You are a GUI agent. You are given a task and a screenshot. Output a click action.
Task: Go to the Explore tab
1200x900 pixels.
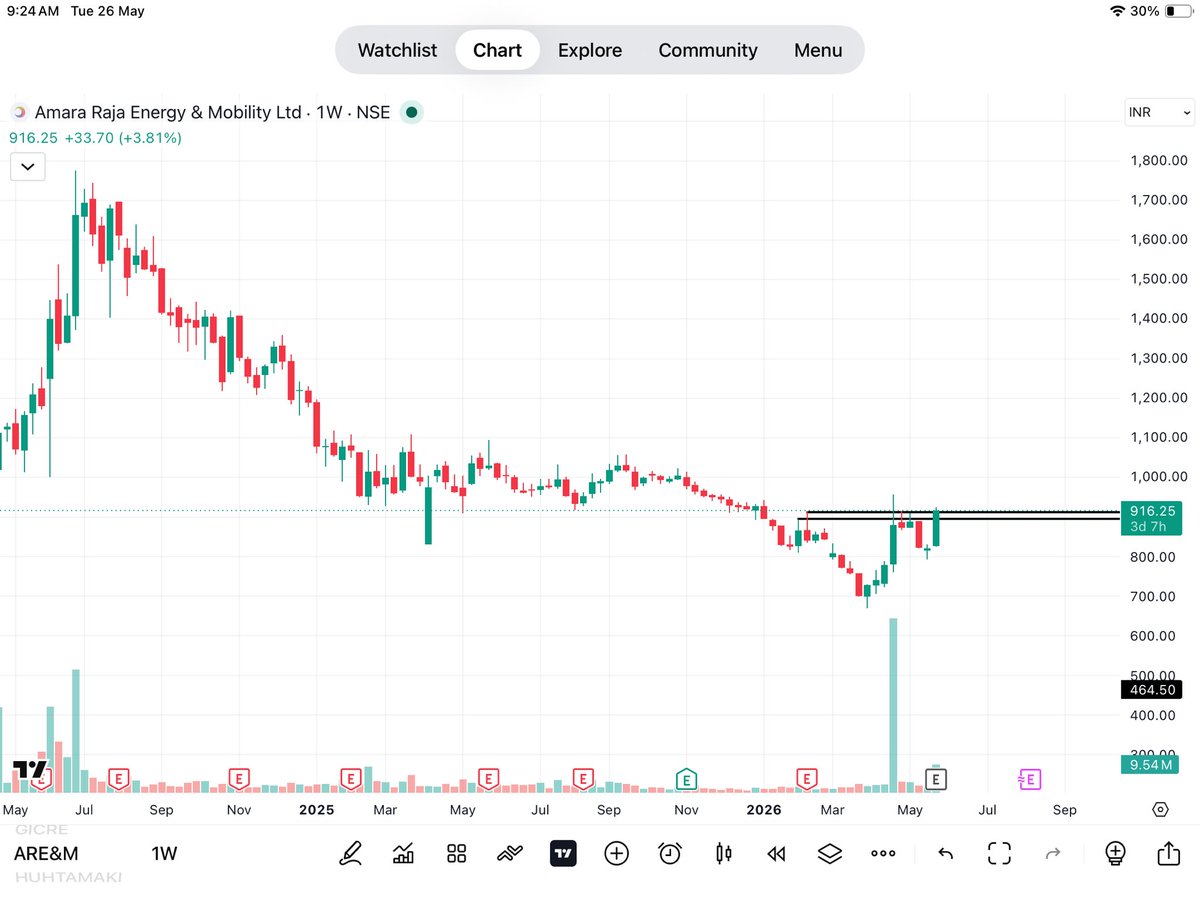pos(590,50)
